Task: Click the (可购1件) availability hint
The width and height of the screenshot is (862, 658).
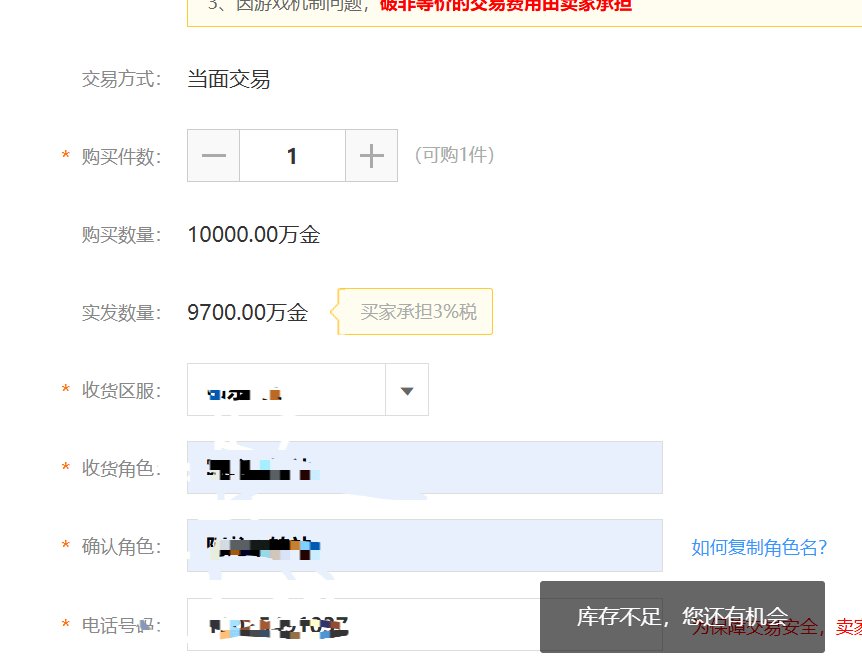Action: 455,155
